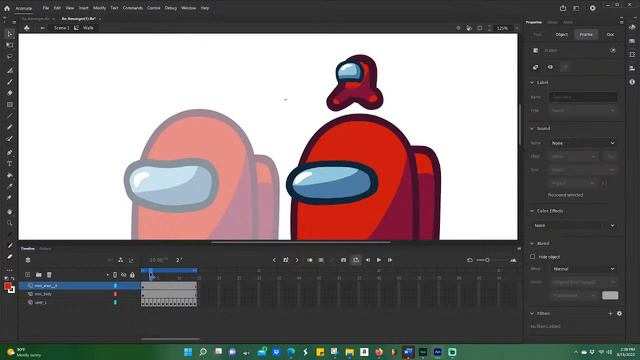Image resolution: width=640 pixels, height=360 pixels.
Task: Go to previous keyframe arrow
Action: pos(274,260)
